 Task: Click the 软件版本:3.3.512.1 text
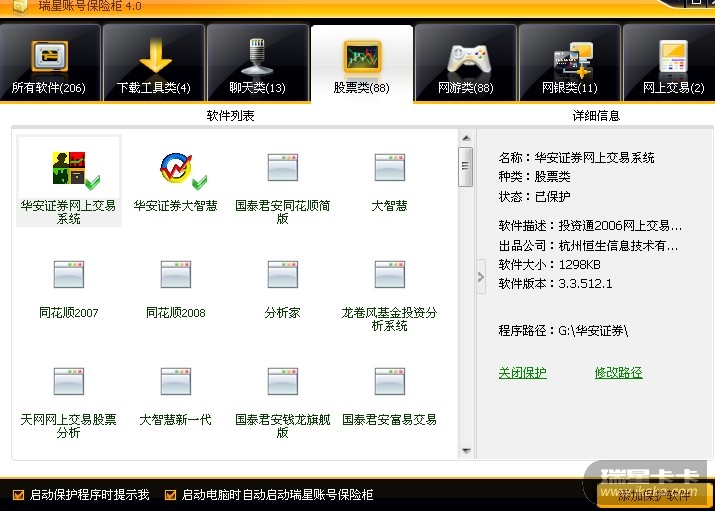pyautogui.click(x=555, y=284)
